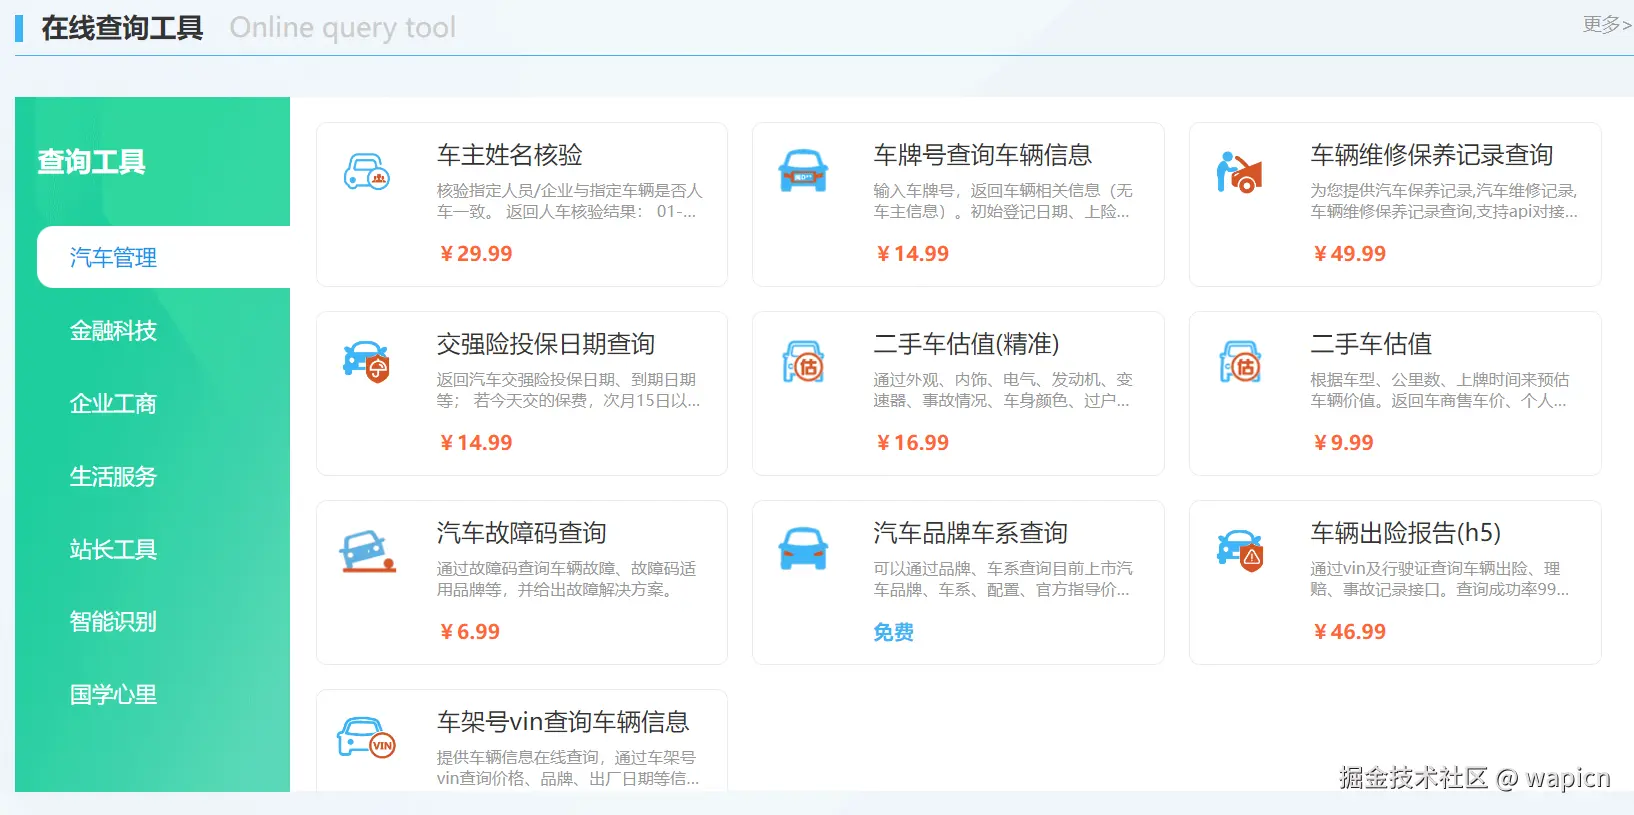This screenshot has width=1634, height=815.
Task: Open the 站长工具 category
Action: pyautogui.click(x=113, y=549)
